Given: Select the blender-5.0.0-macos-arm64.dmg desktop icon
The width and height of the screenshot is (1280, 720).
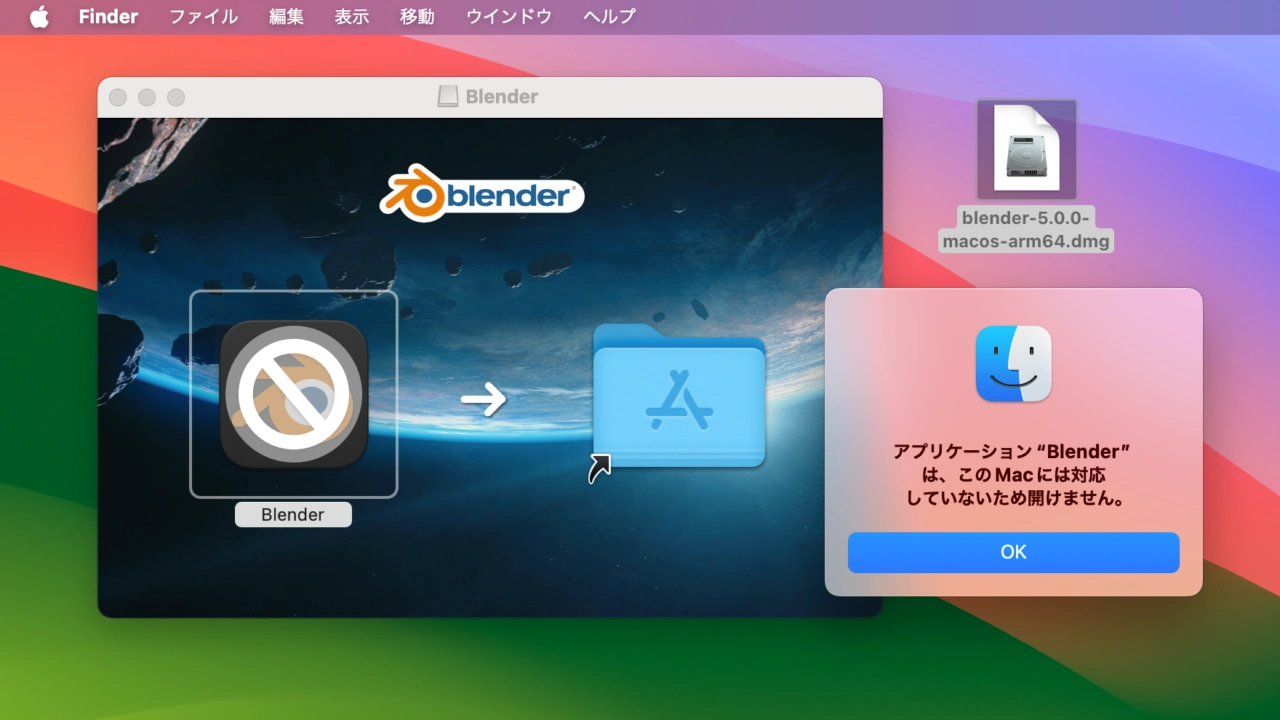Looking at the screenshot, I should click(x=1025, y=150).
